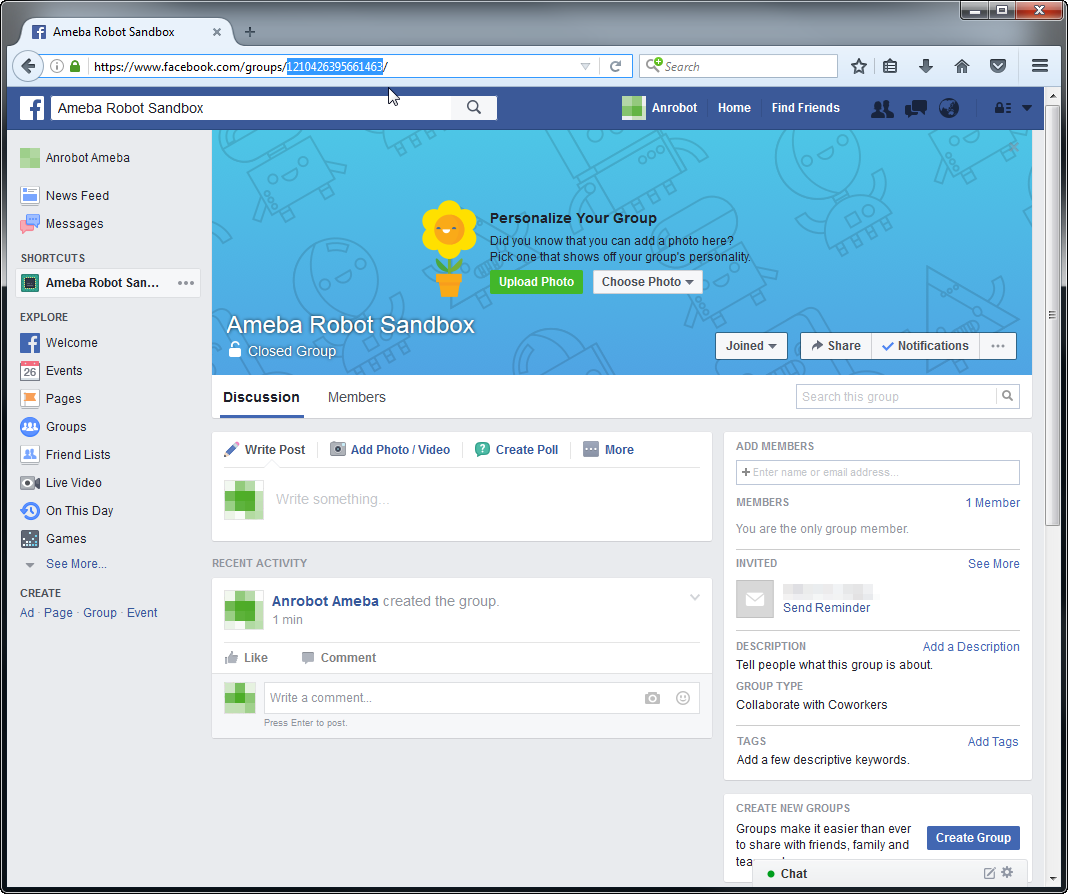
Task: Open Anrobot profile in top bar
Action: coord(659,108)
